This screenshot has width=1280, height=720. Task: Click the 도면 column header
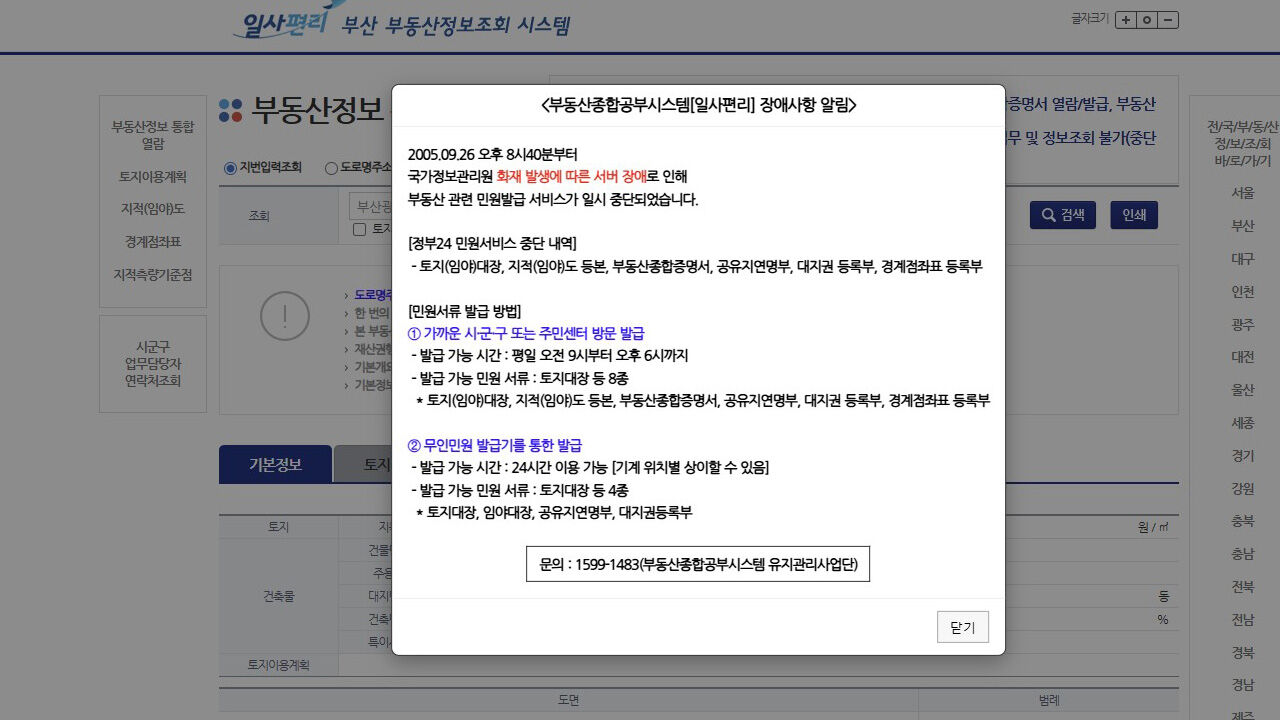pos(568,700)
